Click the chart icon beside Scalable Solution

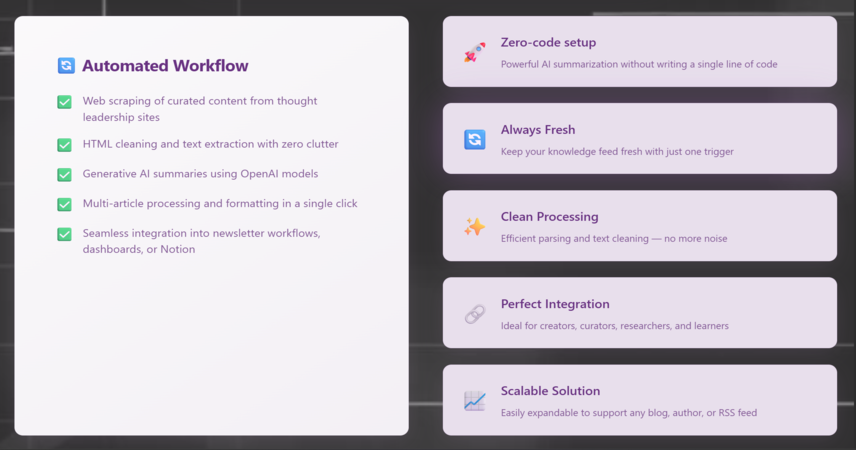pyautogui.click(x=474, y=401)
